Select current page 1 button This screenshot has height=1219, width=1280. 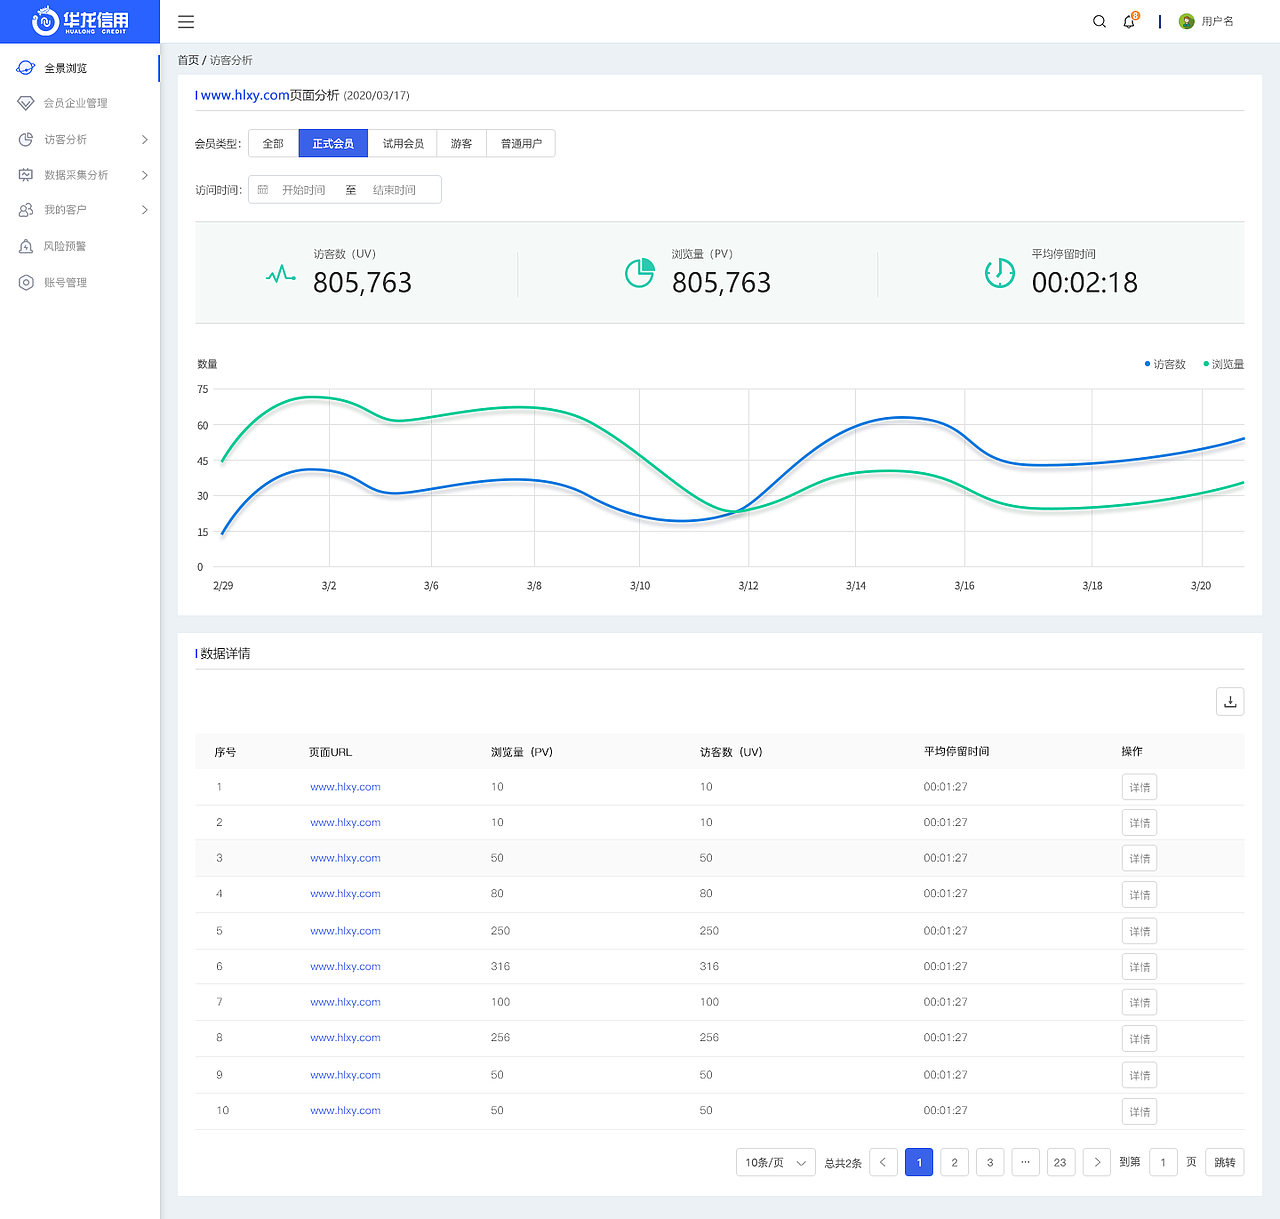[x=919, y=1162]
